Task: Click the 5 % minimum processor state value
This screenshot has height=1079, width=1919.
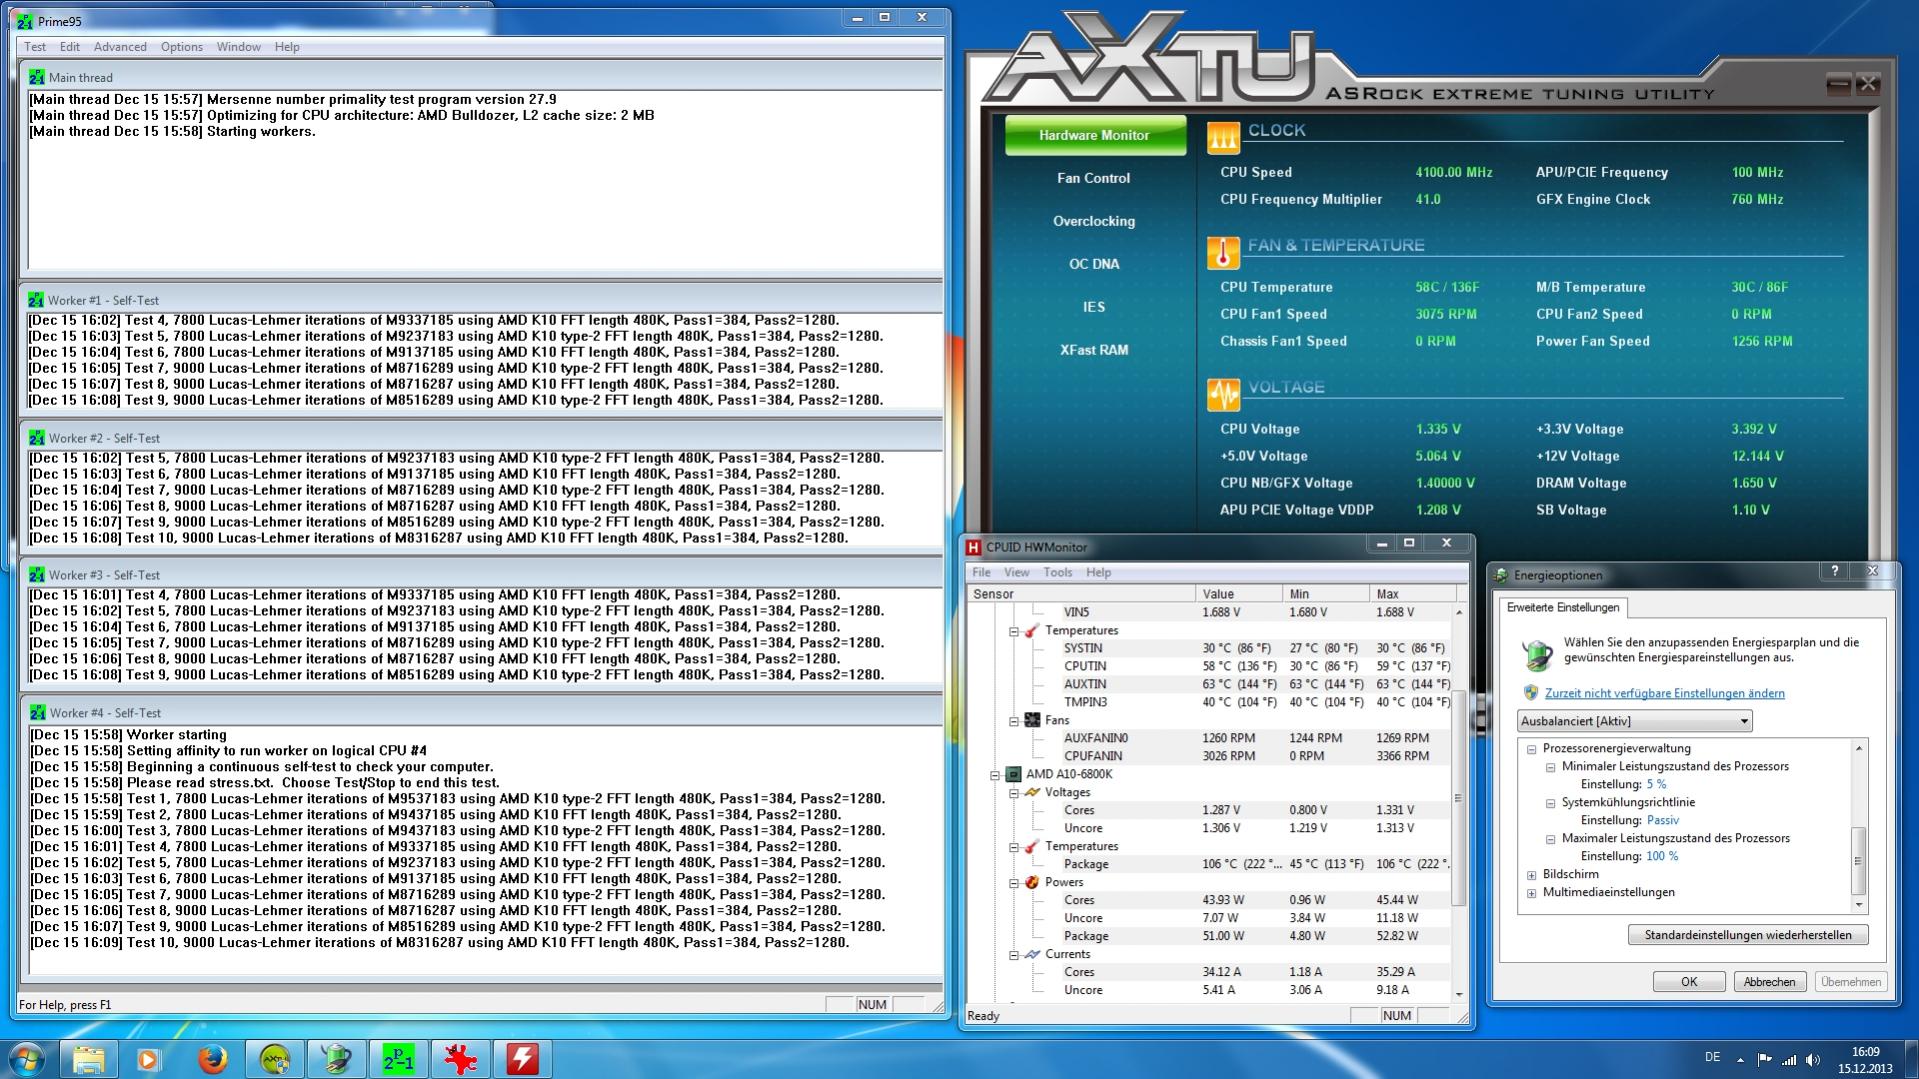Action: click(1656, 785)
